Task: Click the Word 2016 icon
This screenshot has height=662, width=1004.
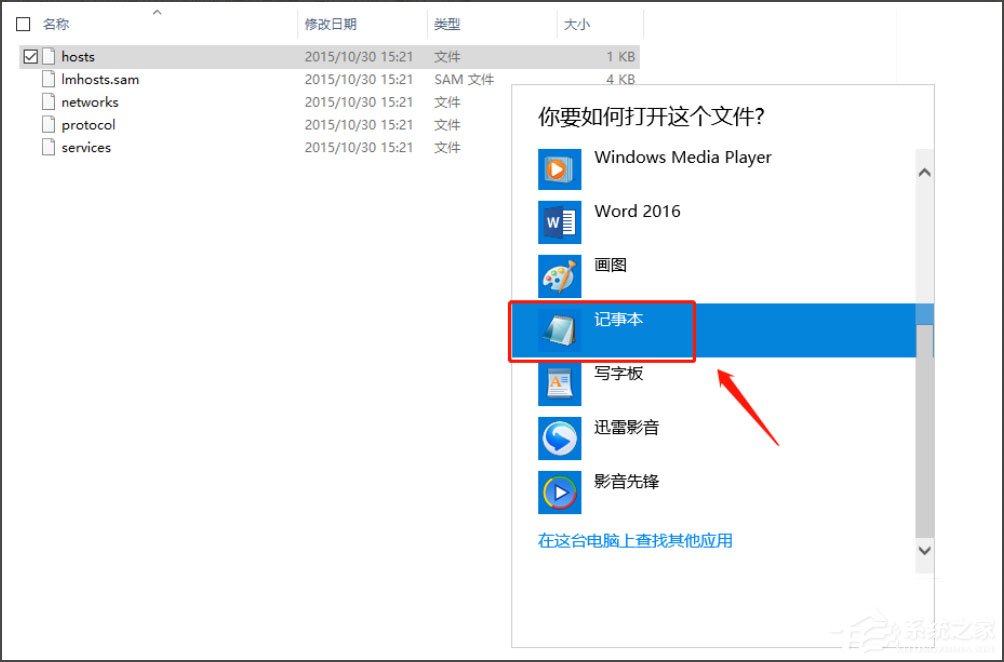Action: coord(559,222)
